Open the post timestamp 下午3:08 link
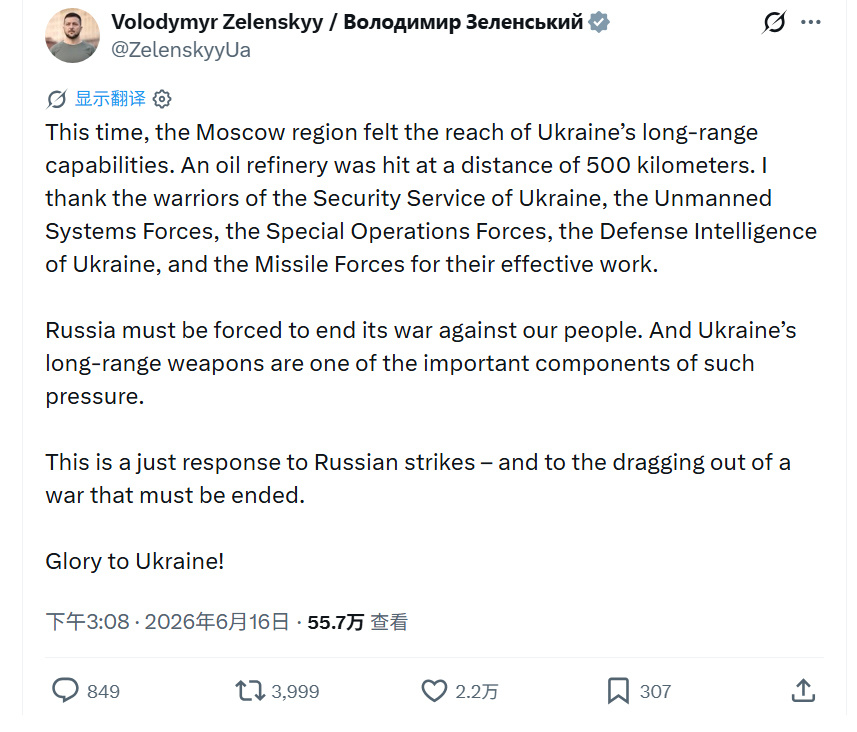857x732 pixels. pos(167,622)
